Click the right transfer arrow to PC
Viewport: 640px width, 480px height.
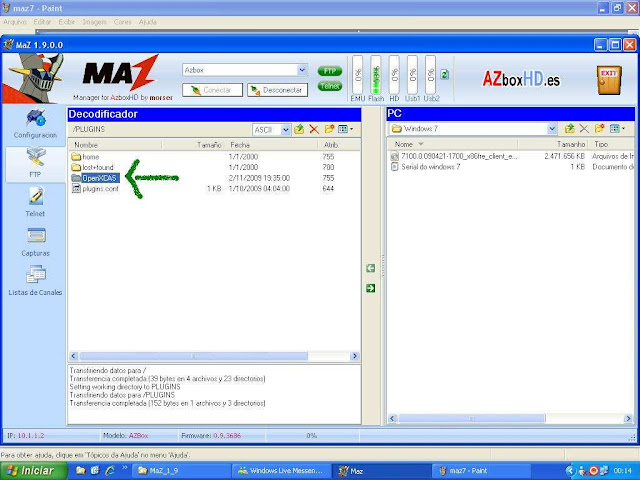[370, 289]
